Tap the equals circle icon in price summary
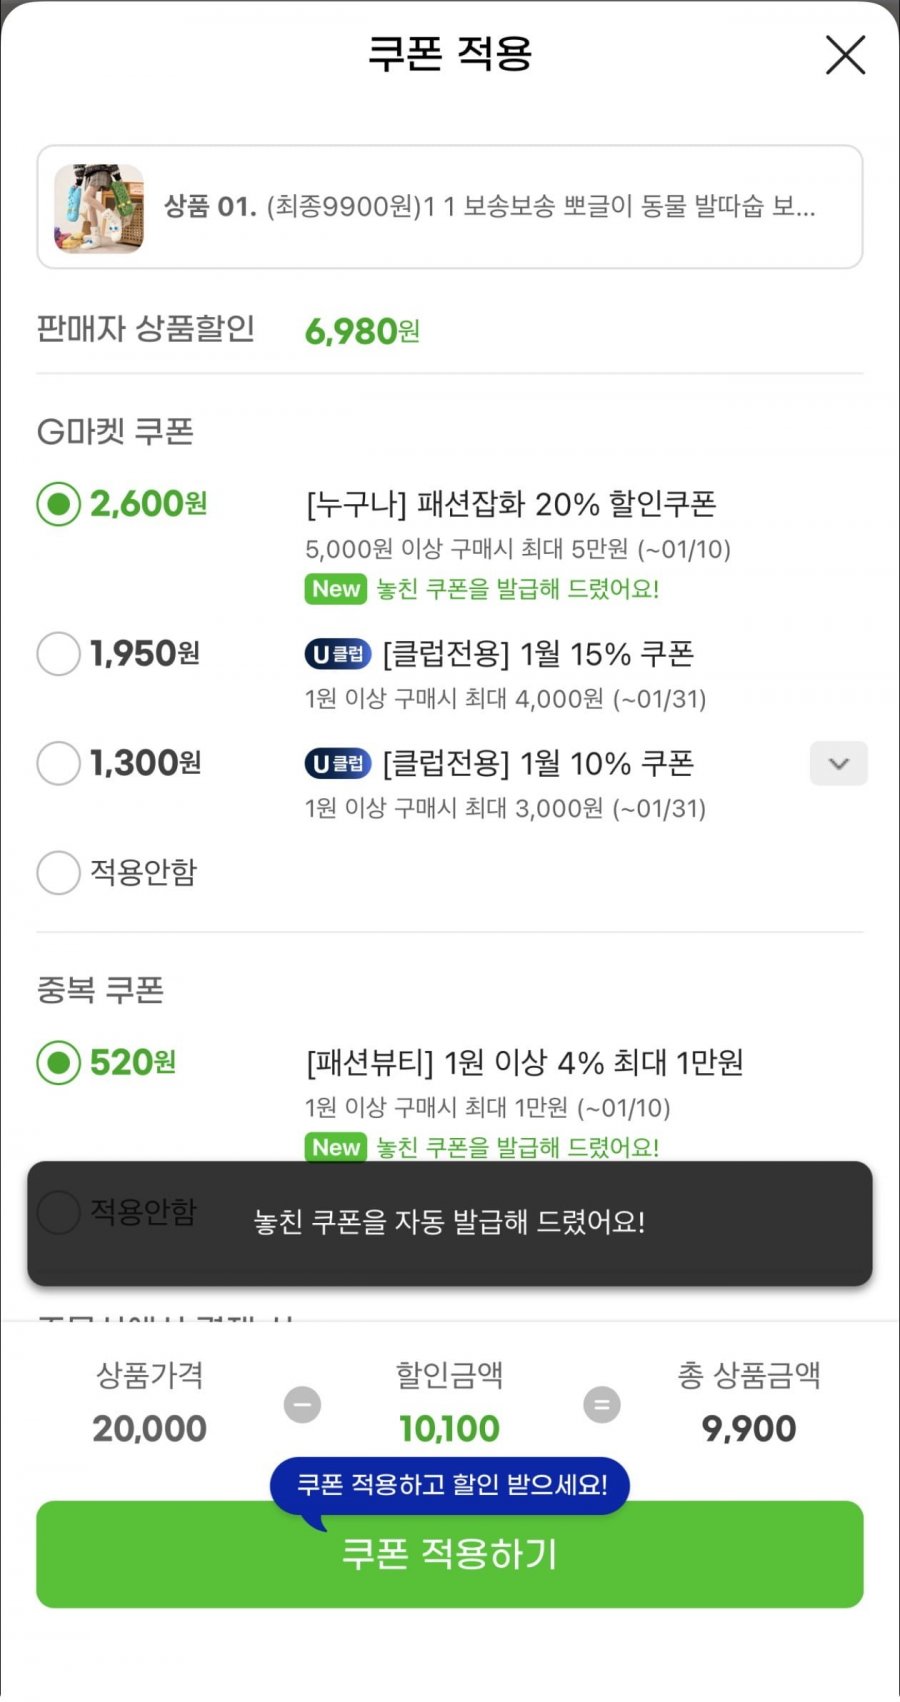The height and width of the screenshot is (1702, 900). [601, 1404]
